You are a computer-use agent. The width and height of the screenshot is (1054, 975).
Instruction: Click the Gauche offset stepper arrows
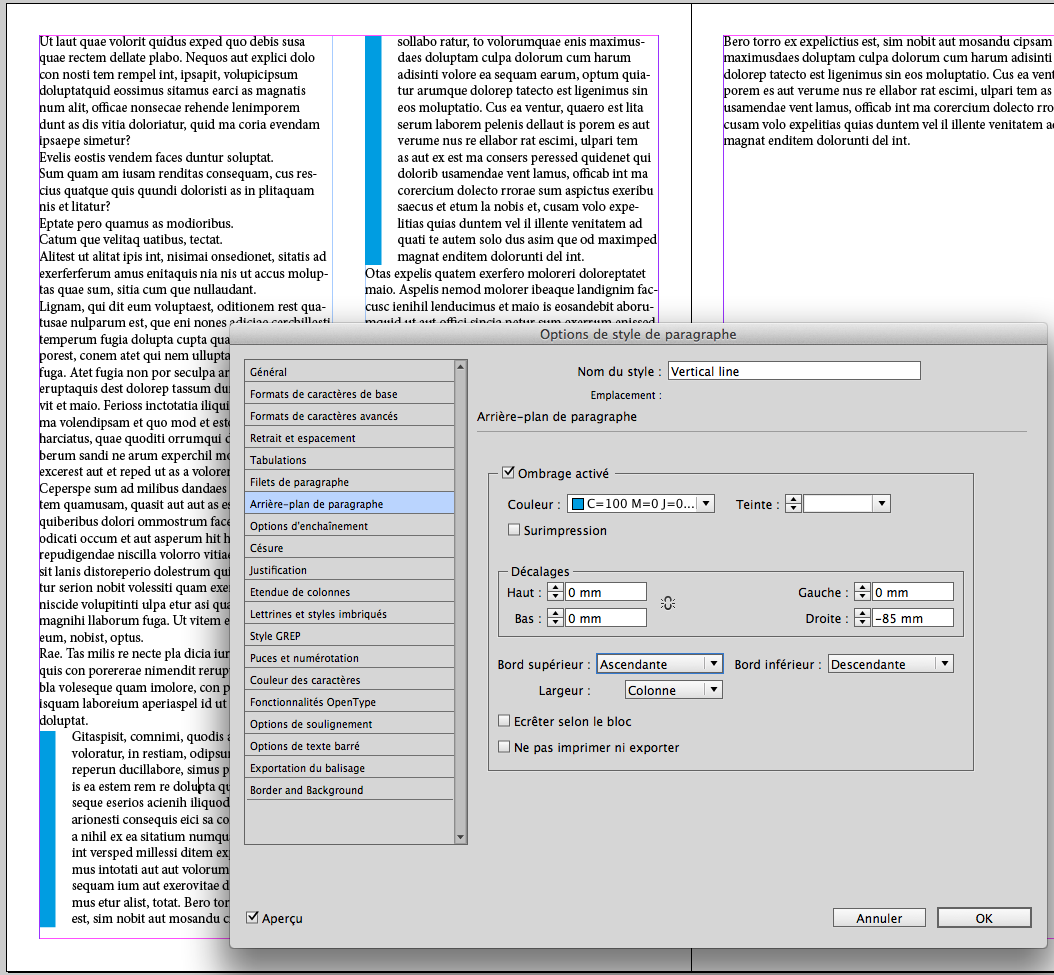coord(862,592)
